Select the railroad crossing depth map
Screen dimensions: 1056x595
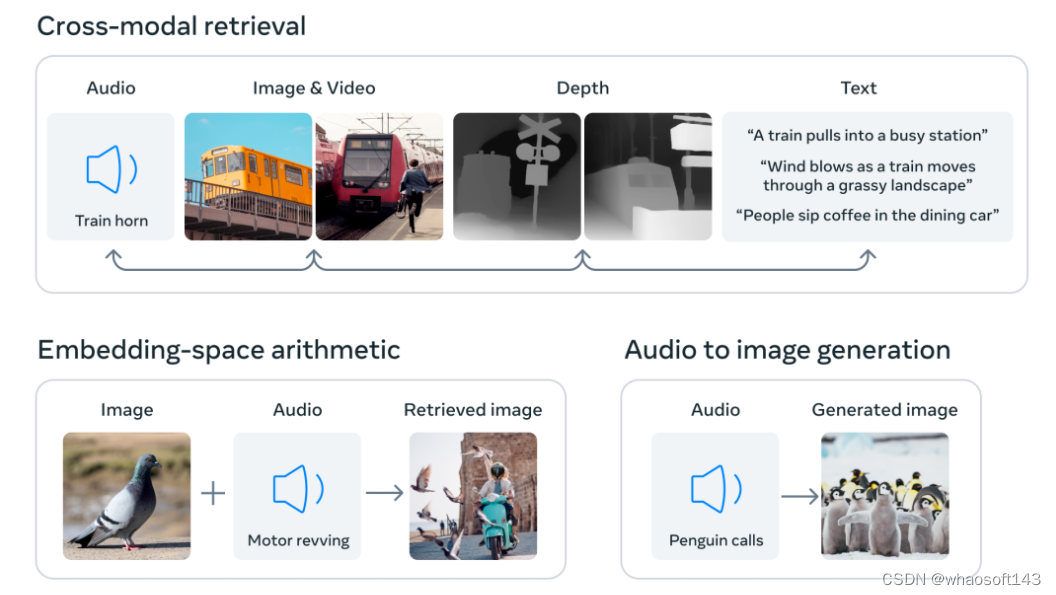click(517, 177)
